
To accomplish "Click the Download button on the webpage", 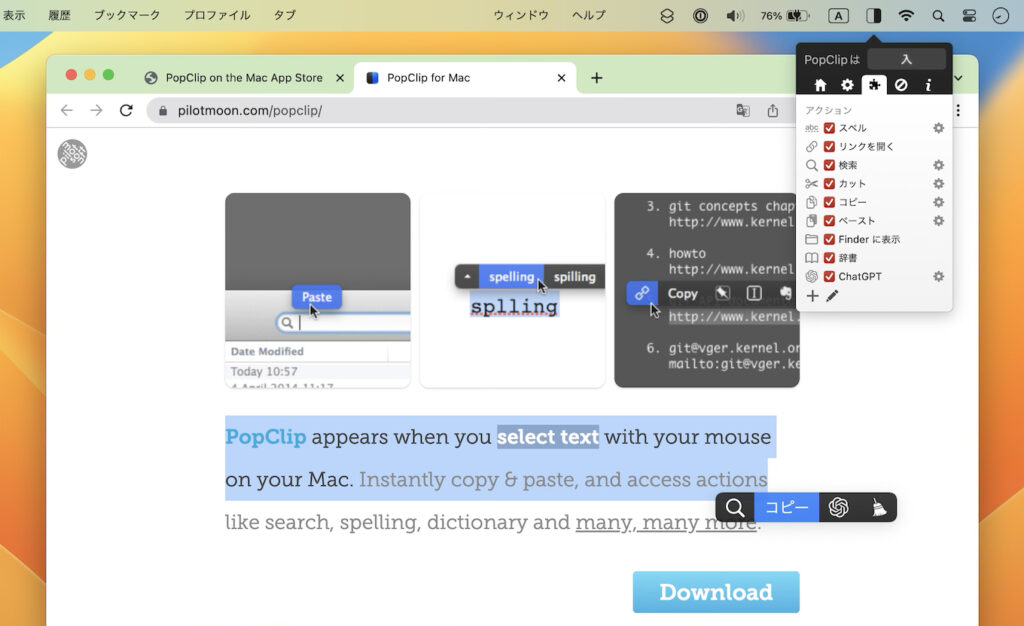I will pyautogui.click(x=716, y=591).
